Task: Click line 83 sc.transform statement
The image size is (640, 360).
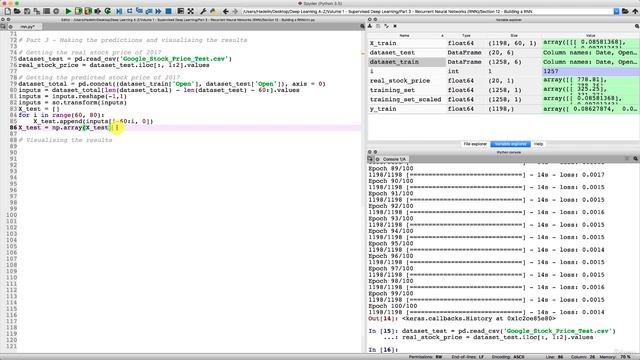Action: click(72, 102)
